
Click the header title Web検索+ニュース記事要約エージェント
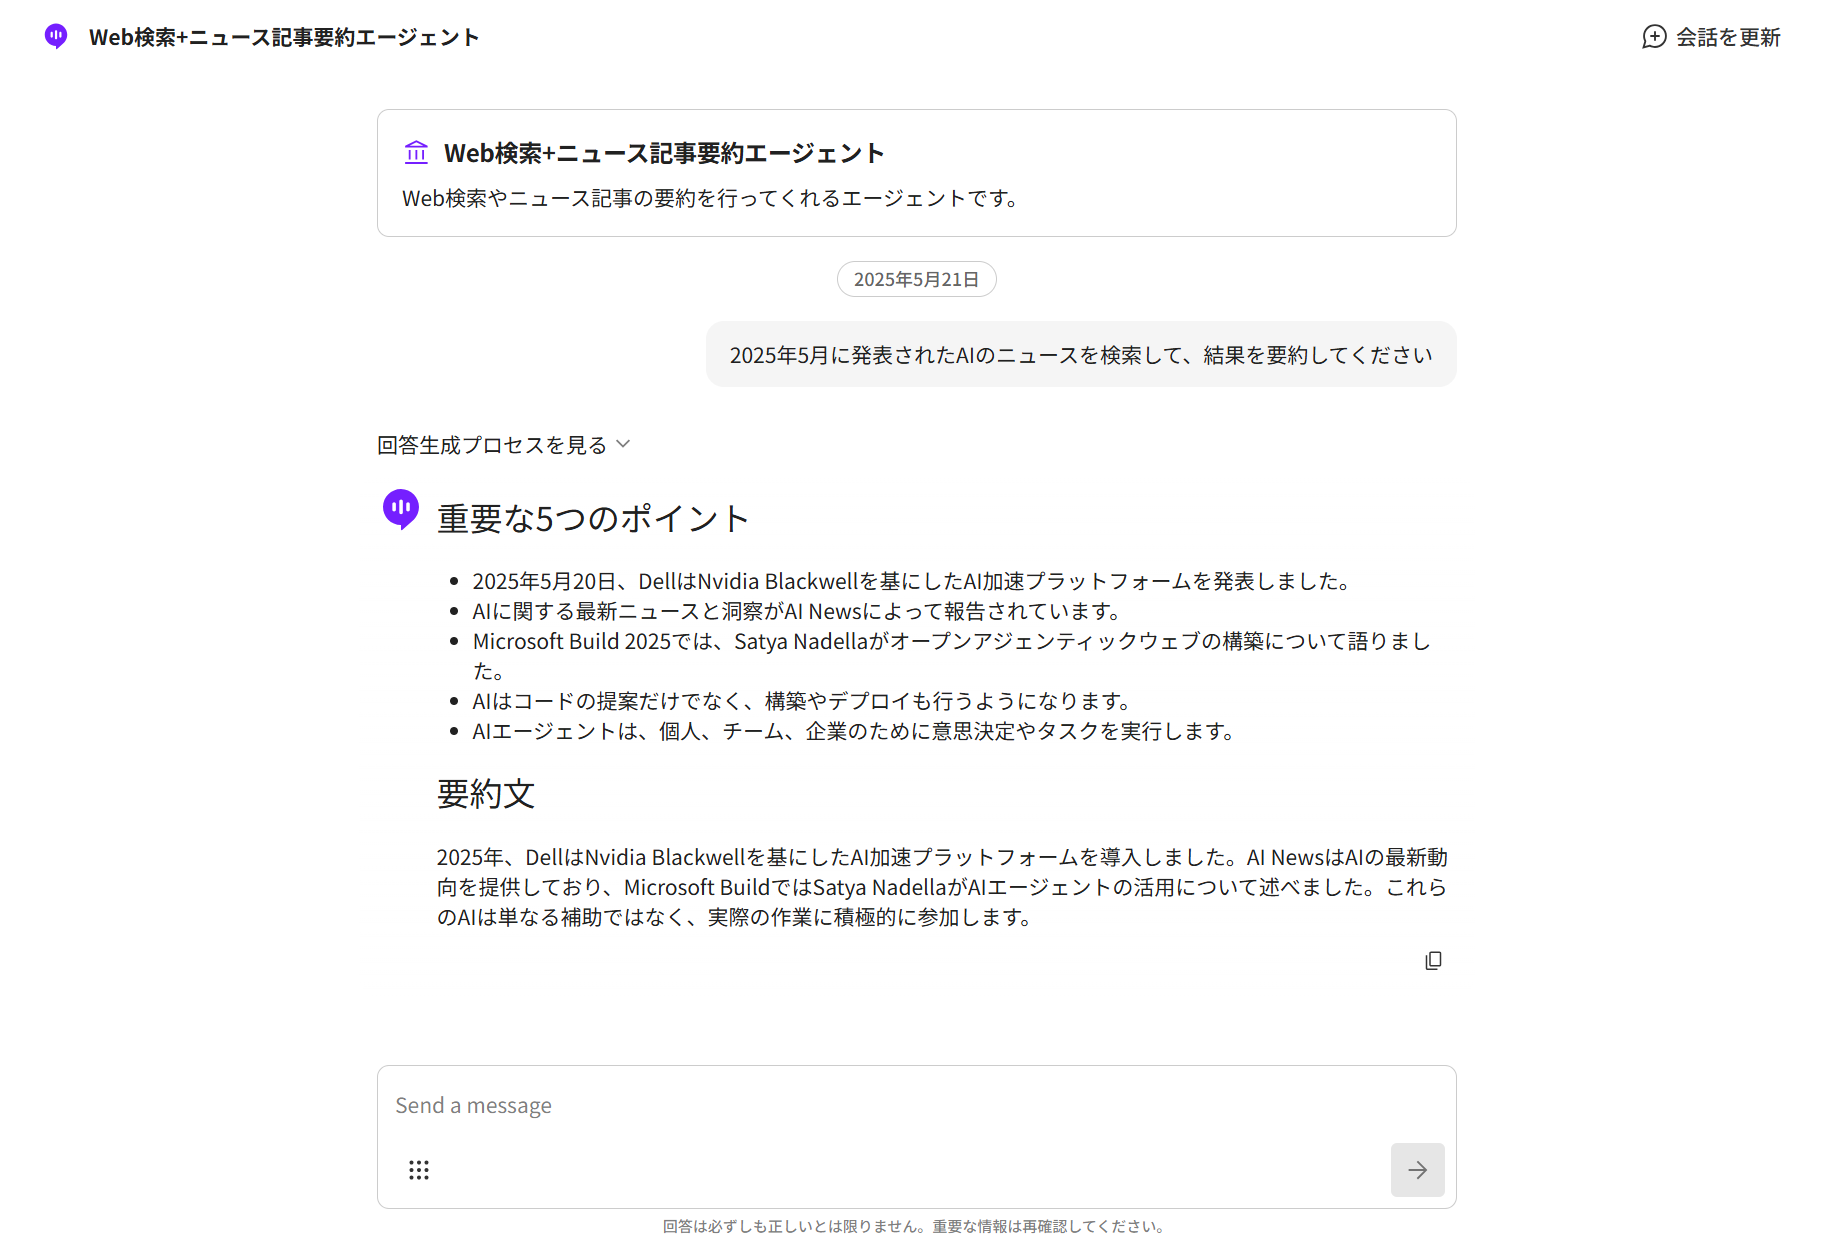point(284,37)
